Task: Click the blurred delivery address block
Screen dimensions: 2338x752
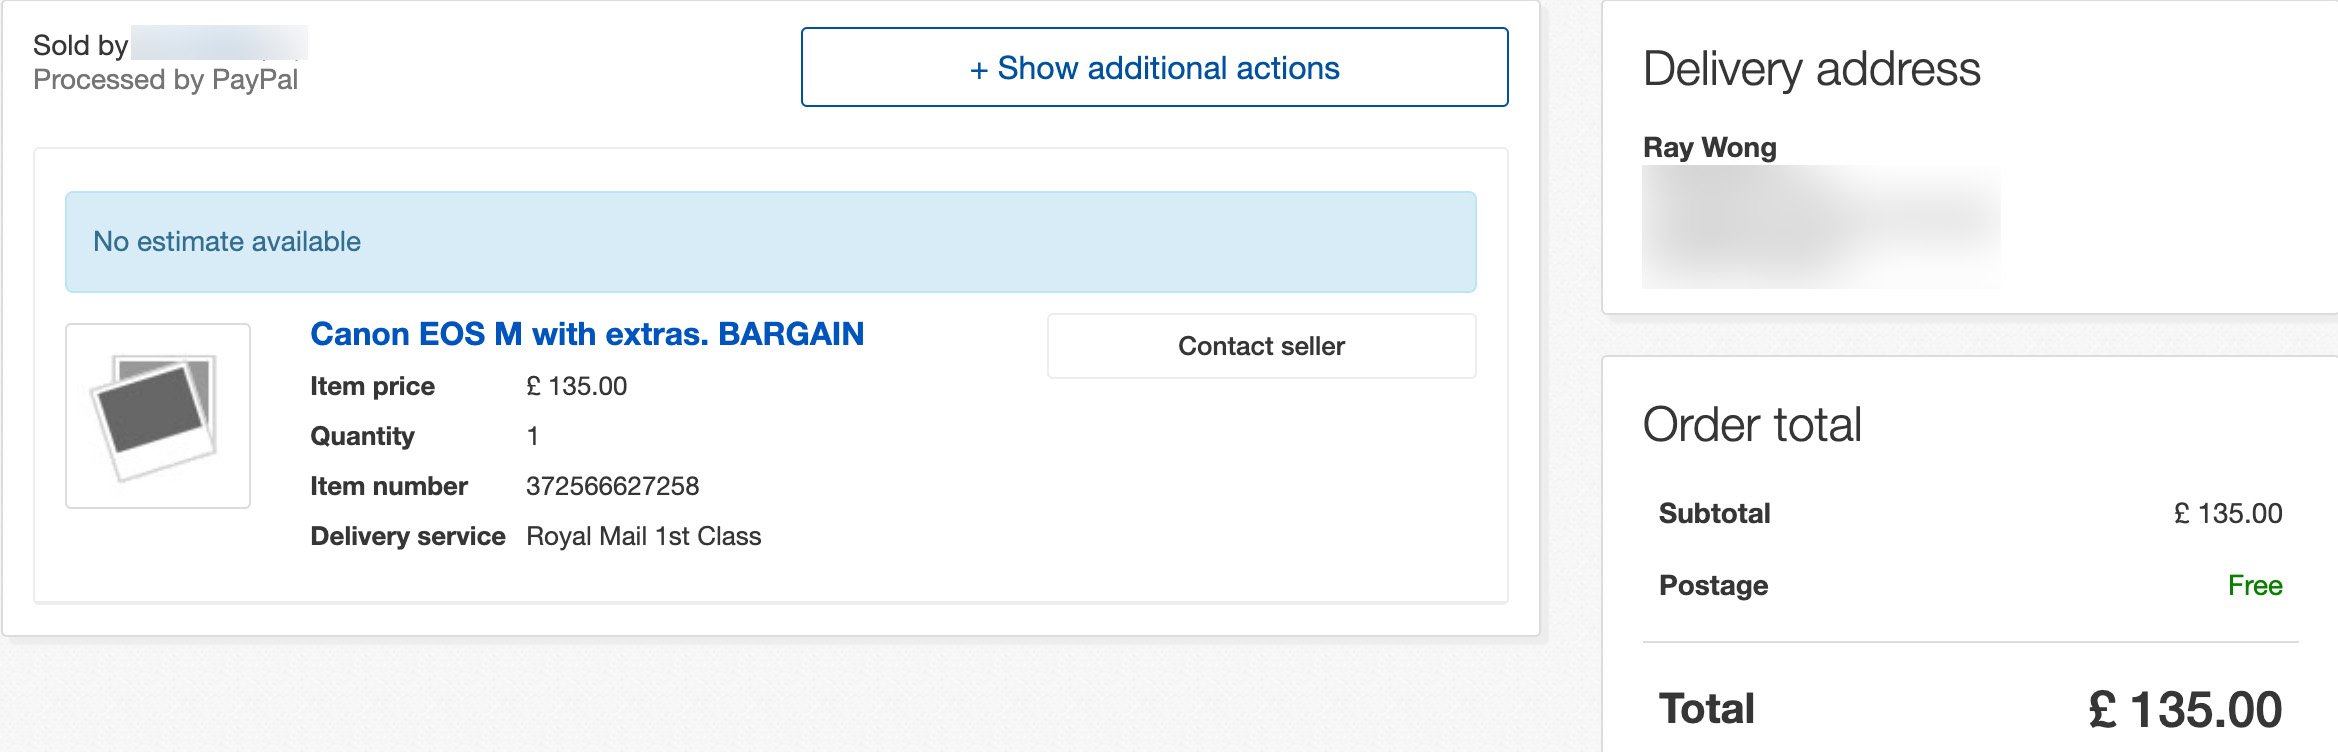Action: pos(1821,227)
